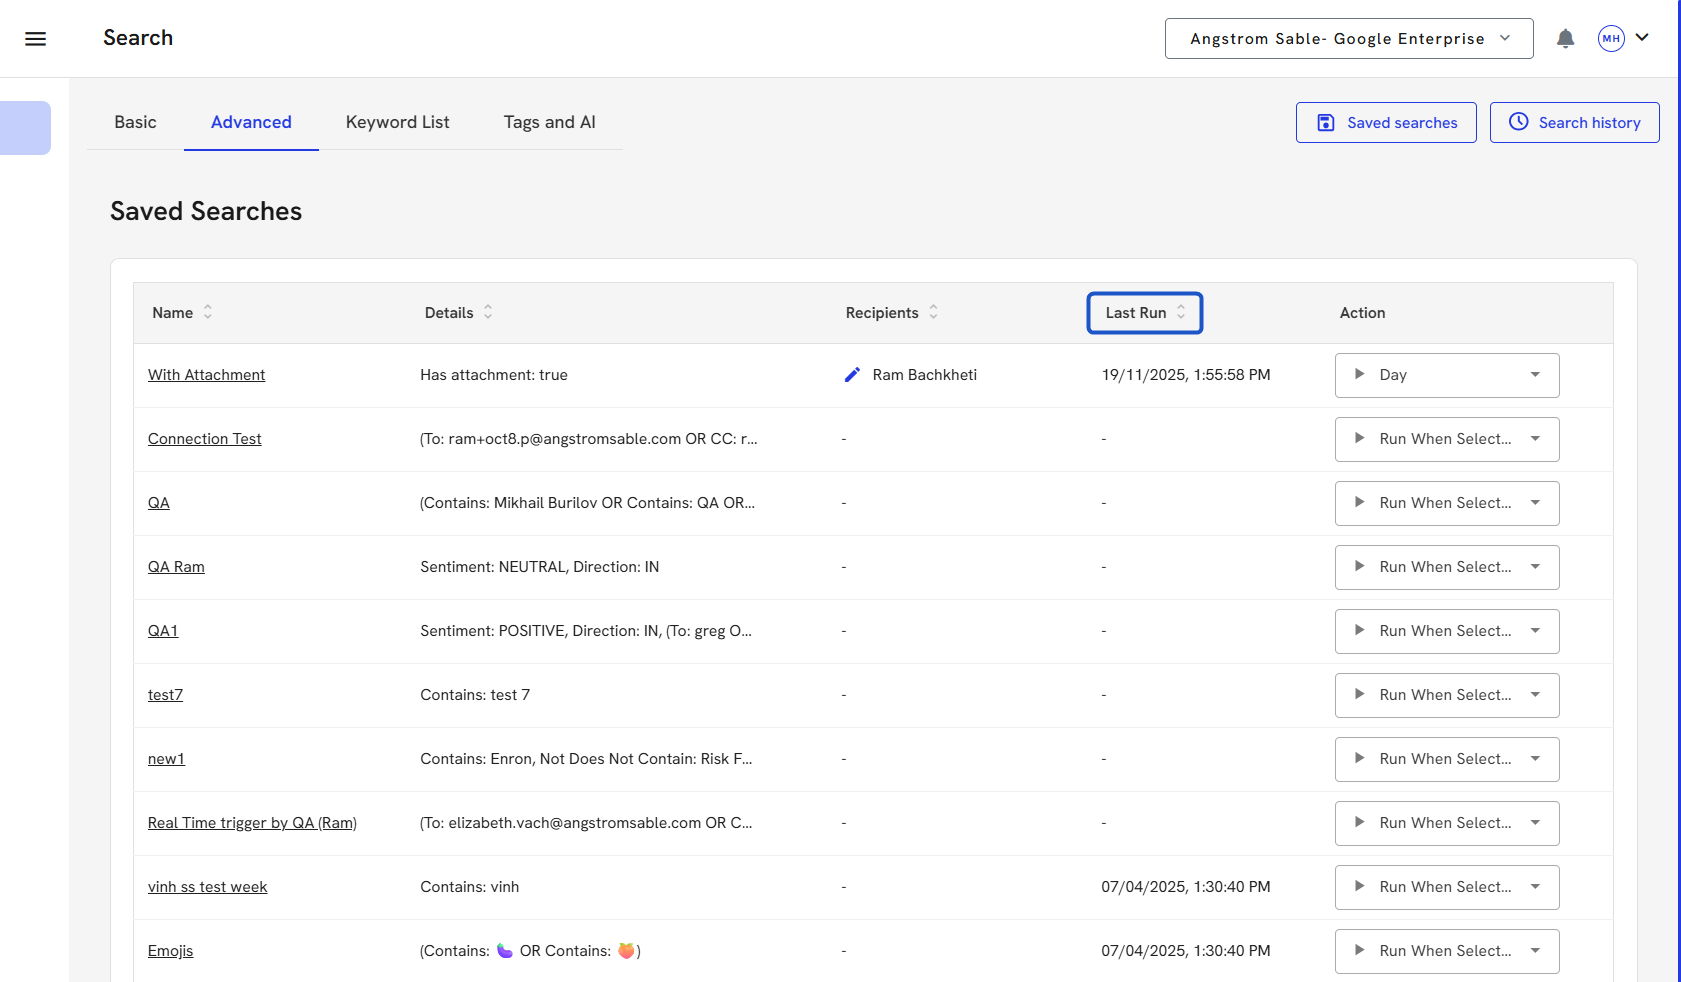Click the Saved searches button
This screenshot has width=1681, height=982.
pyautogui.click(x=1386, y=123)
